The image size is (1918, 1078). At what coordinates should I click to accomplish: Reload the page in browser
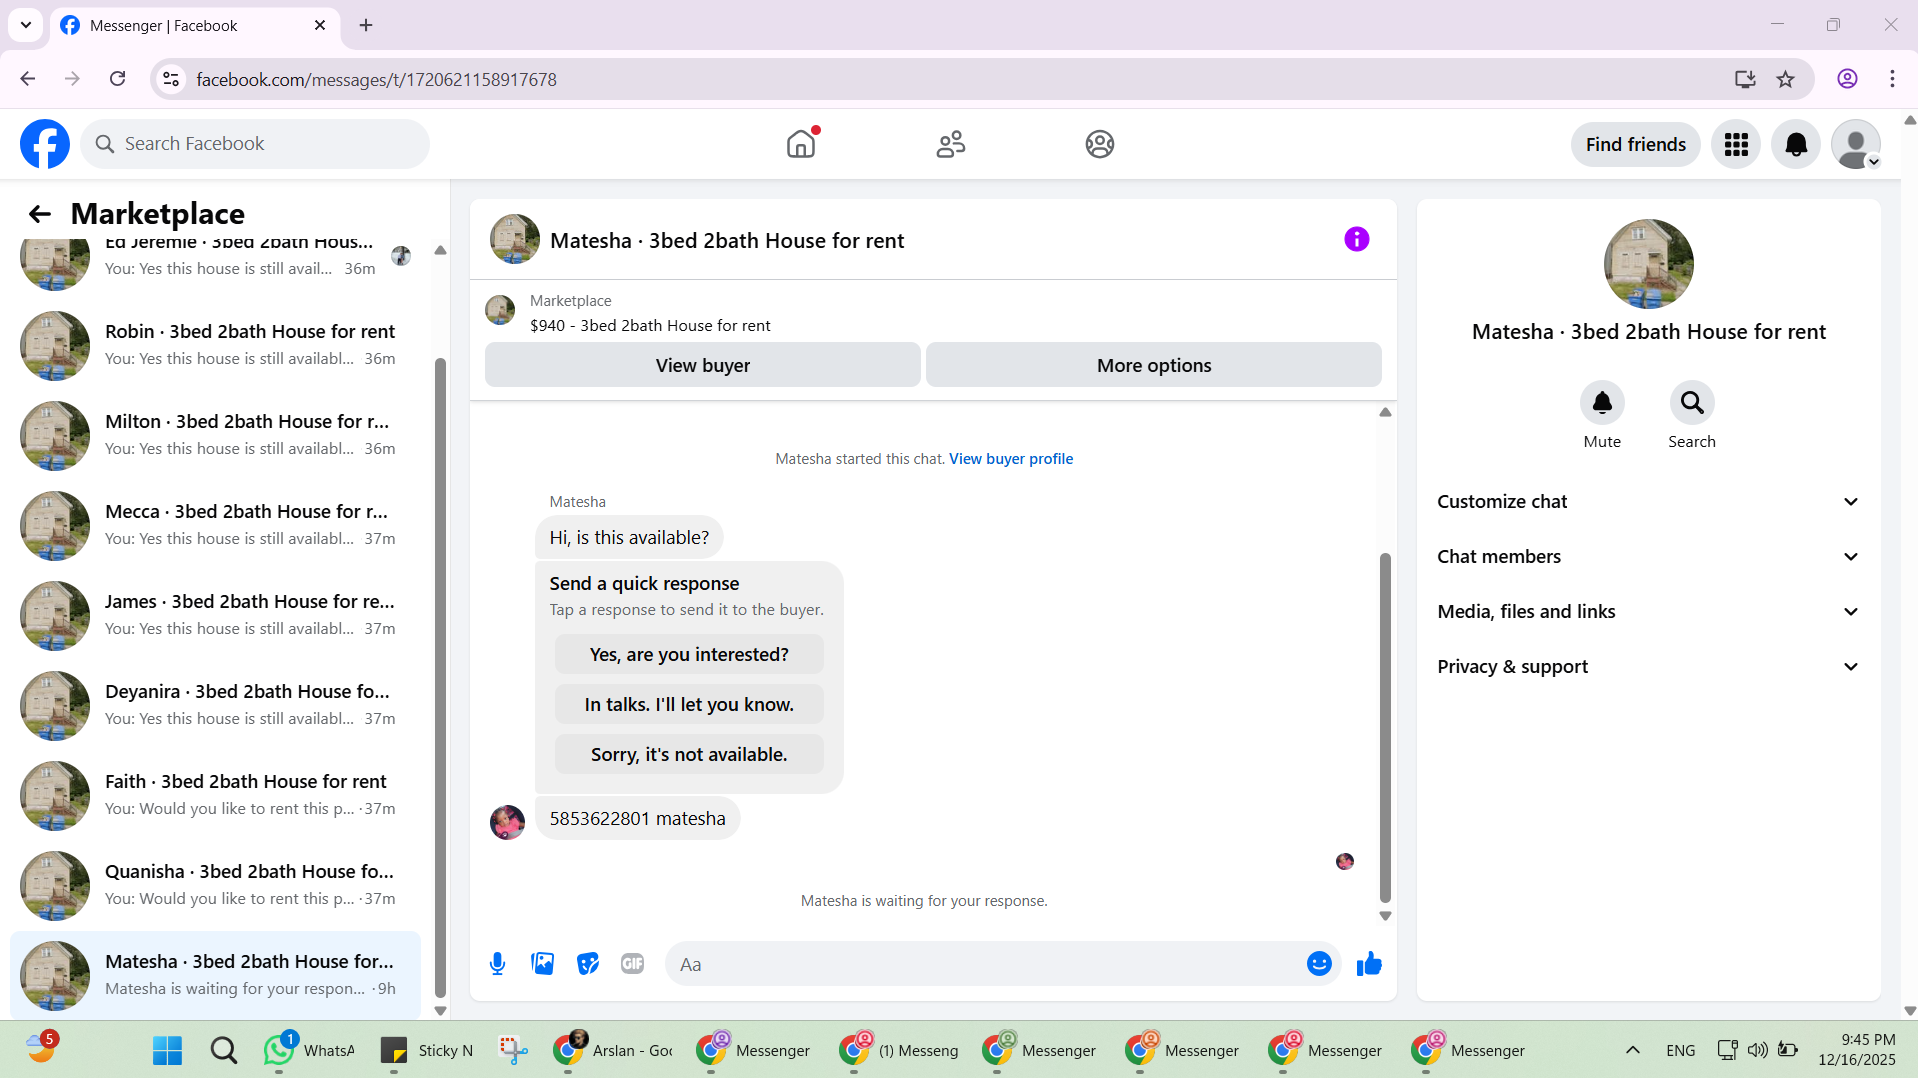pos(117,79)
